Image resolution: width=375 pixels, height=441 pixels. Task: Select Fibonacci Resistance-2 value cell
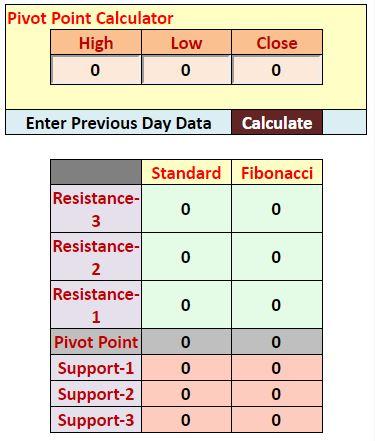point(277,257)
